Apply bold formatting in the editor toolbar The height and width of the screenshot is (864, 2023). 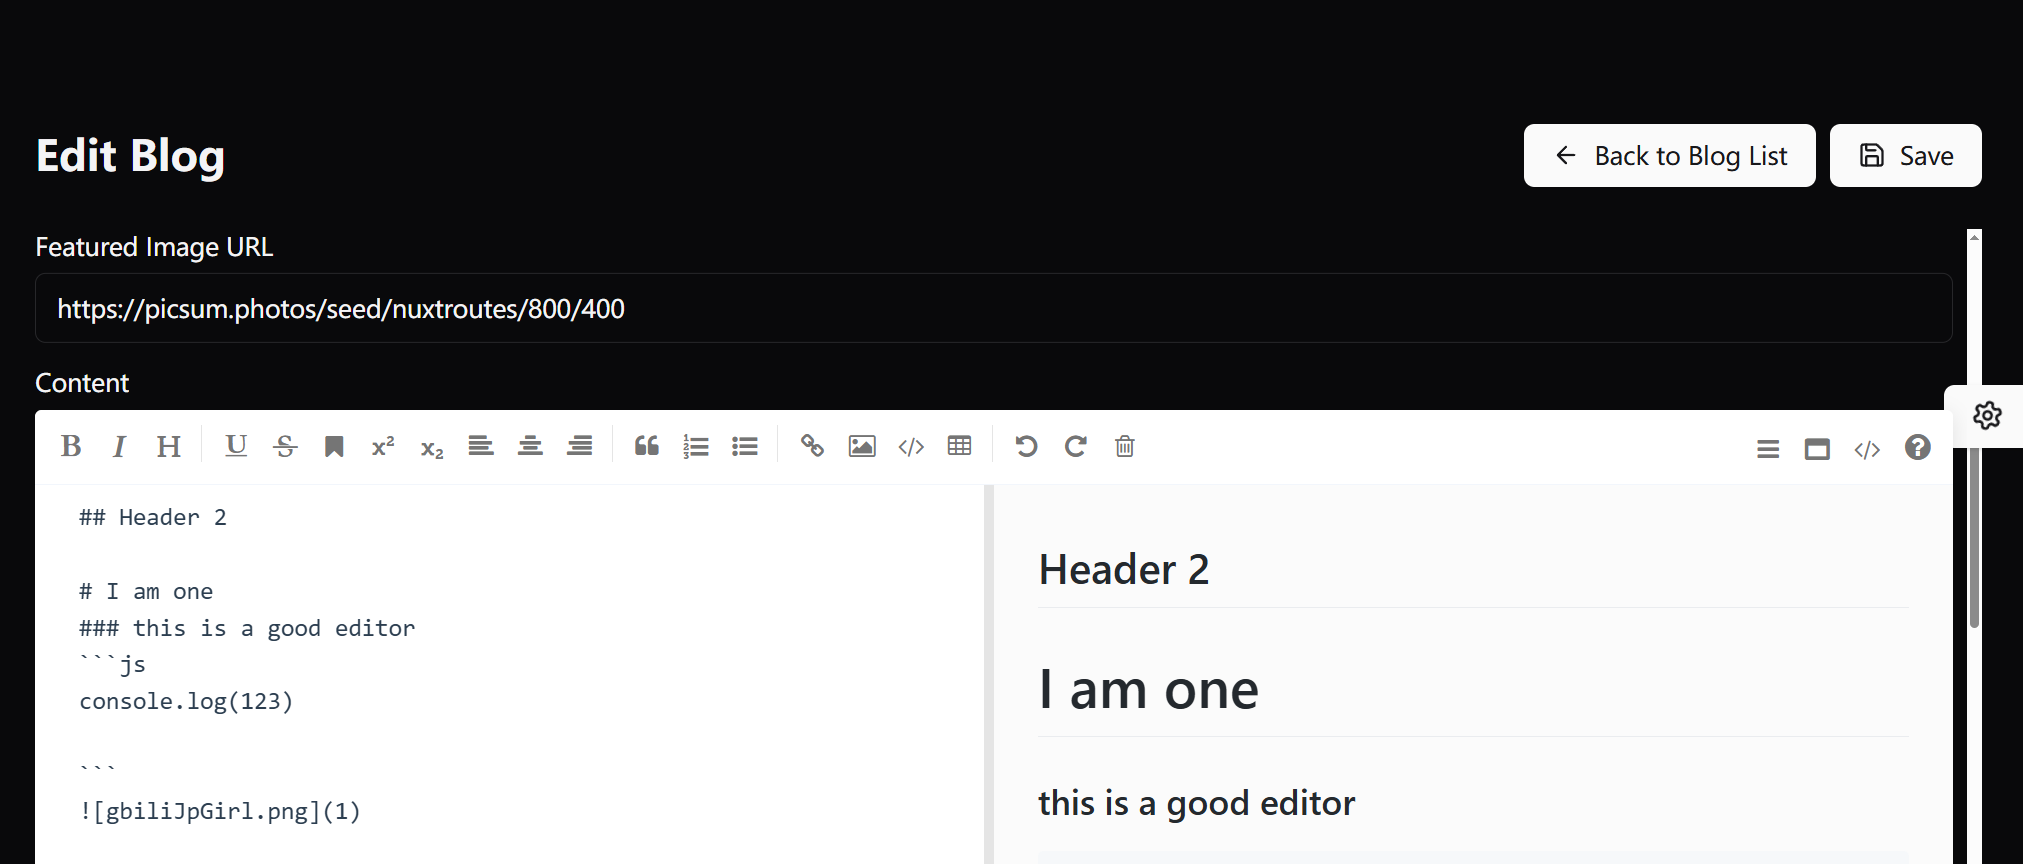click(71, 446)
